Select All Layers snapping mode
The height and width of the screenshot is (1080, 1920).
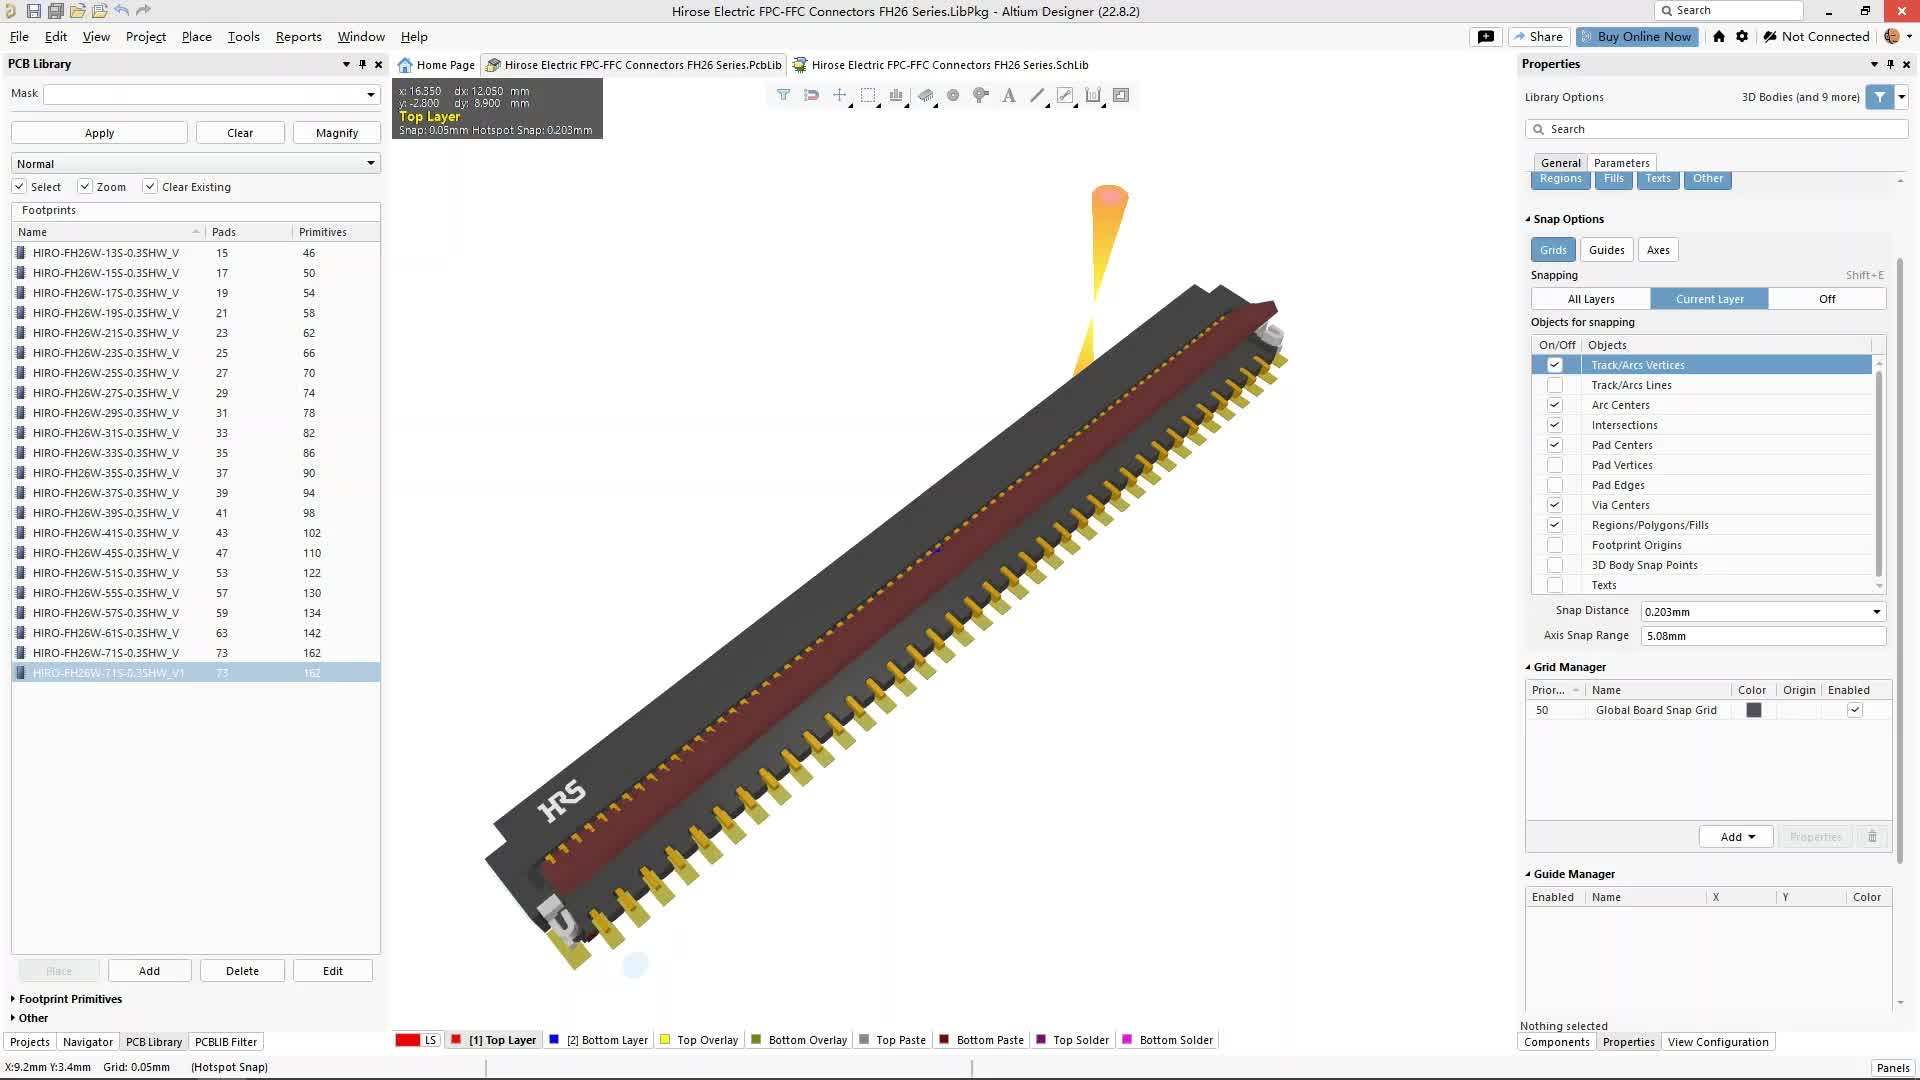click(1590, 299)
